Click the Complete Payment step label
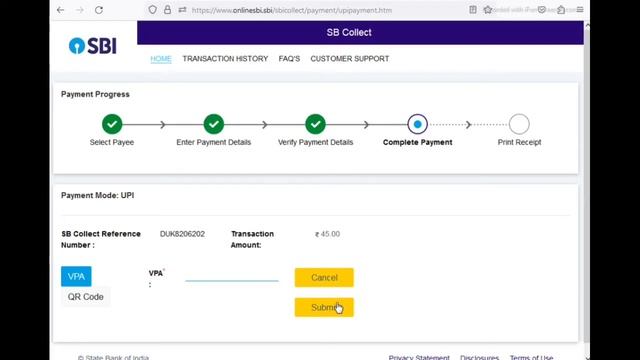 pos(417,142)
